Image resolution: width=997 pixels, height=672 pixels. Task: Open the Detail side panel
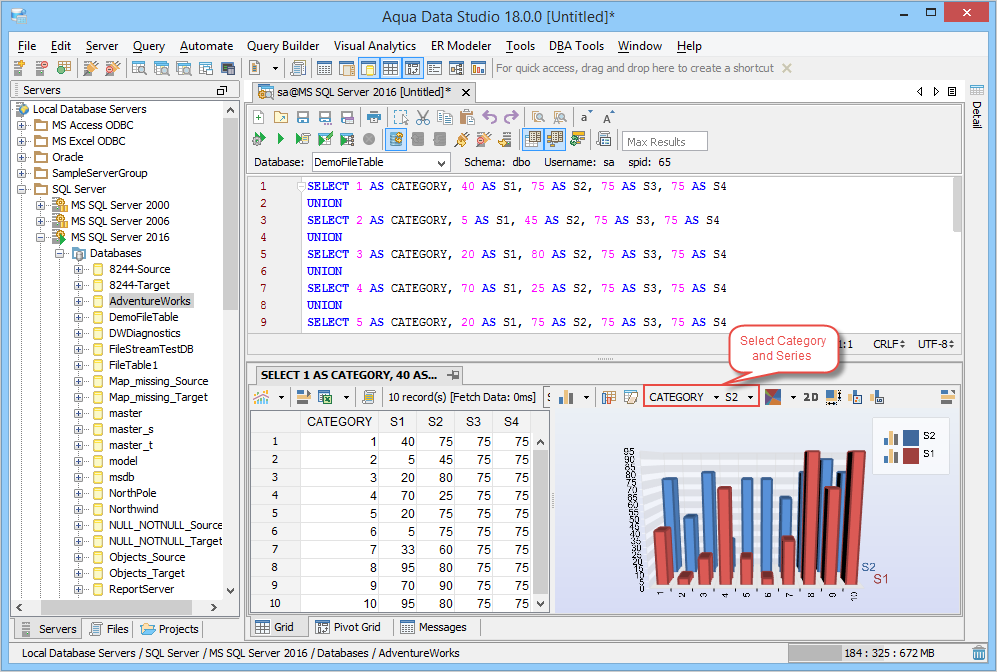[977, 106]
